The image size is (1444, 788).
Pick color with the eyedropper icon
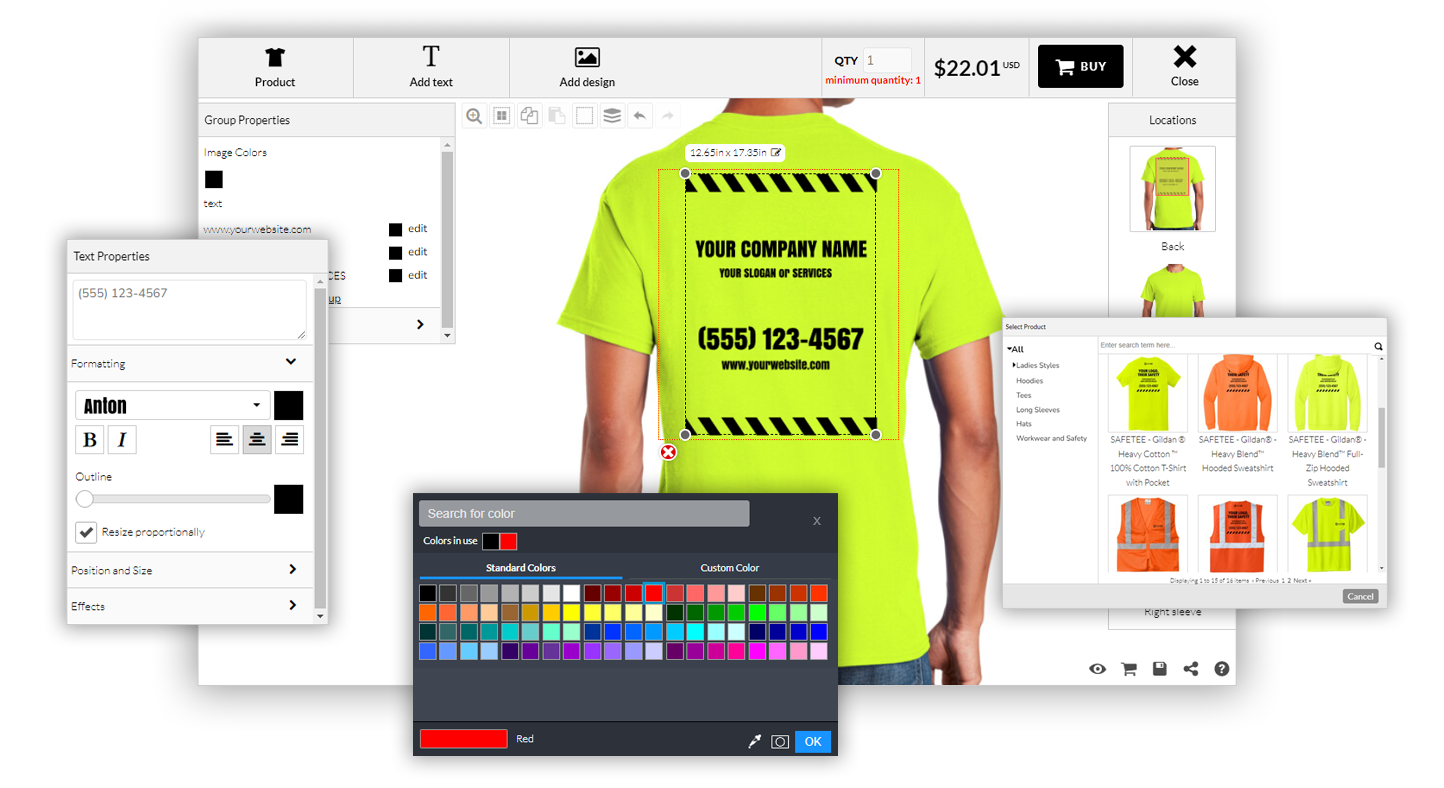755,741
